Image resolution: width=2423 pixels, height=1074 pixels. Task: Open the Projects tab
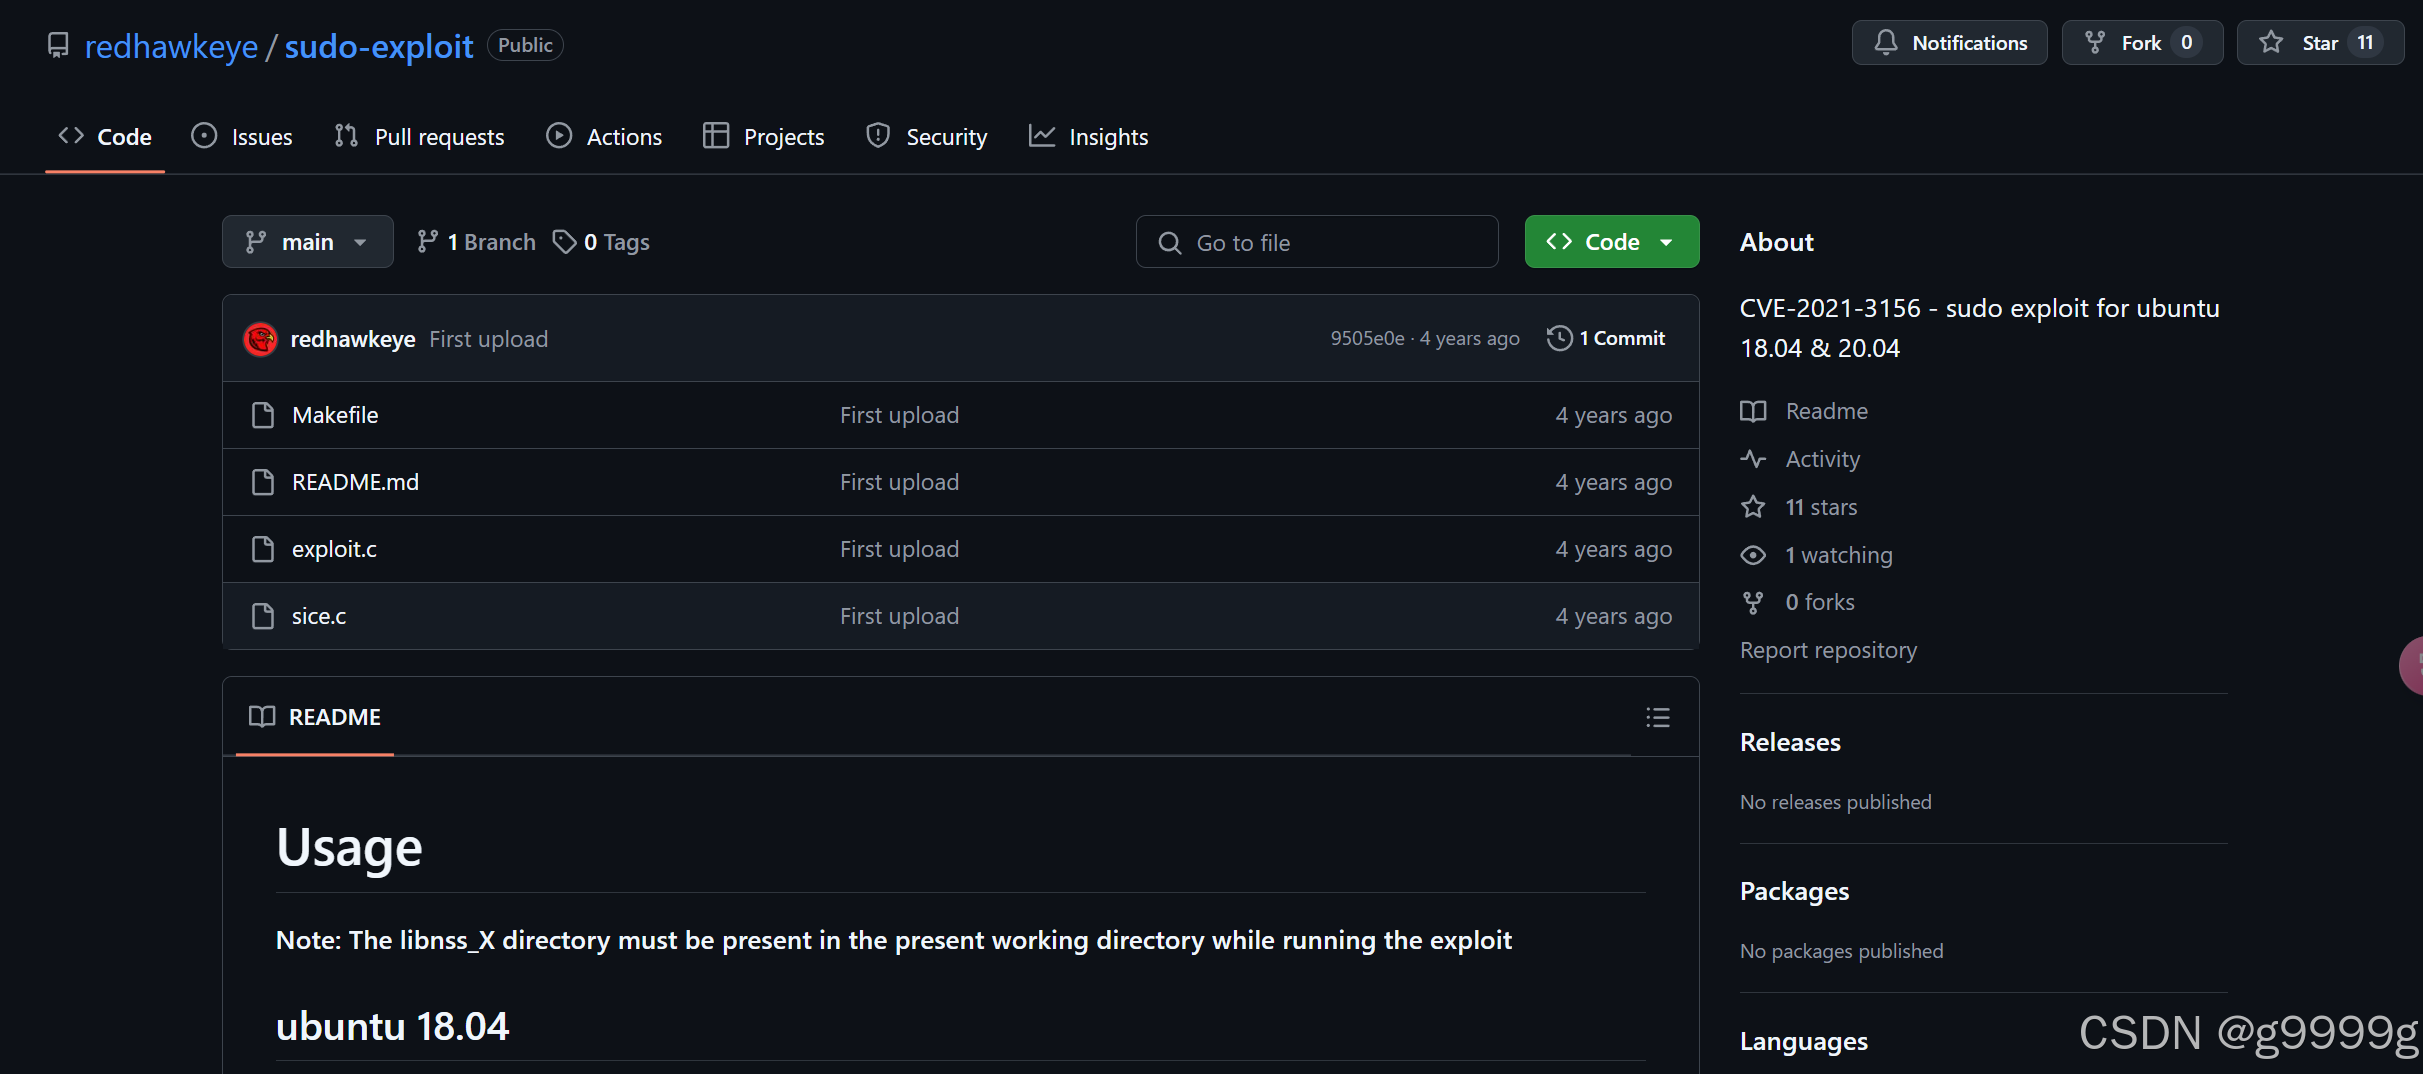pos(764,137)
